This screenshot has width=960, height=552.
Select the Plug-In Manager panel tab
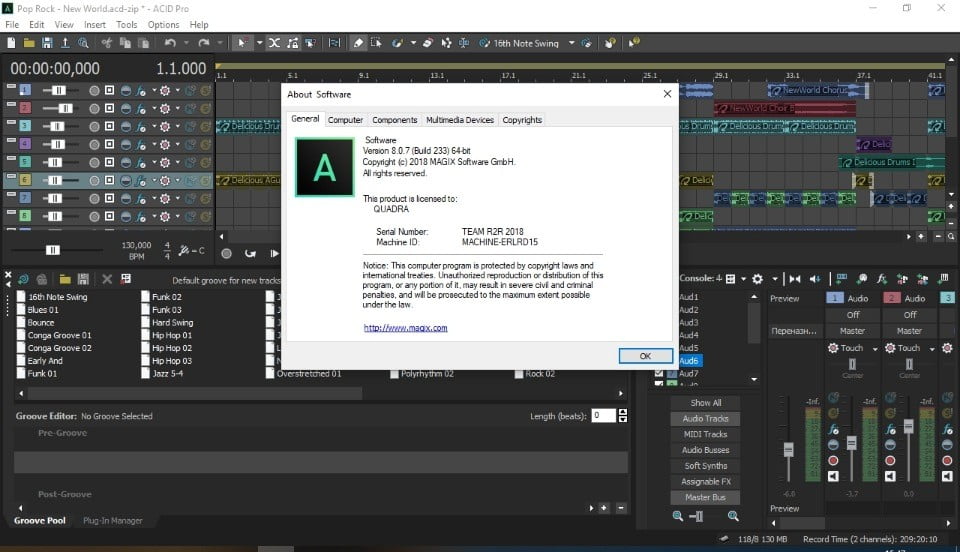tap(113, 521)
